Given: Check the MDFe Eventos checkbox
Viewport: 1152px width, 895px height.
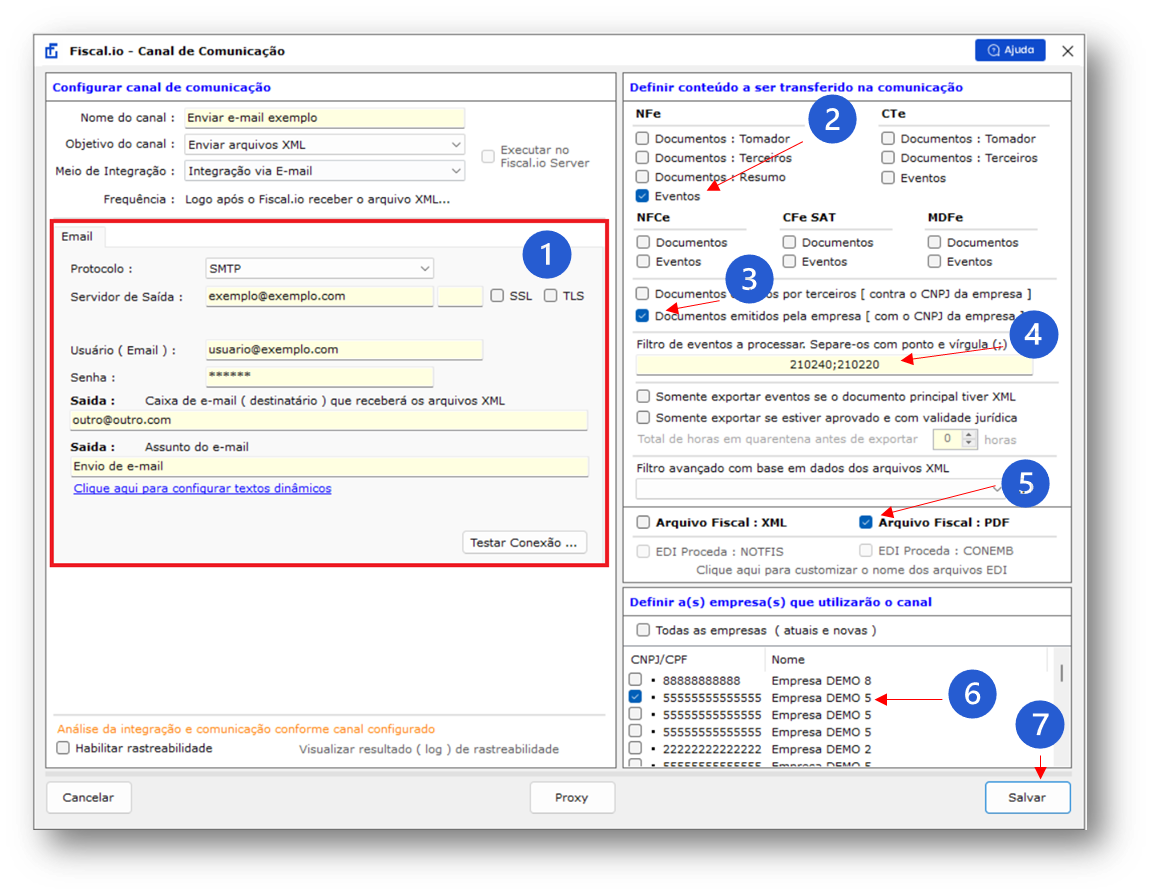Looking at the screenshot, I should click(x=934, y=261).
